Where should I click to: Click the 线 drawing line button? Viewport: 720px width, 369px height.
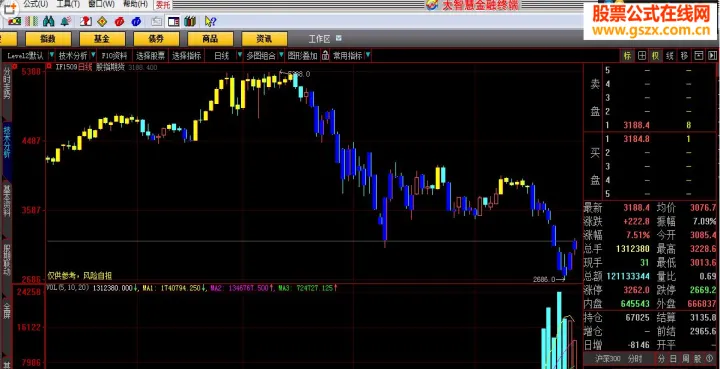tap(670, 56)
